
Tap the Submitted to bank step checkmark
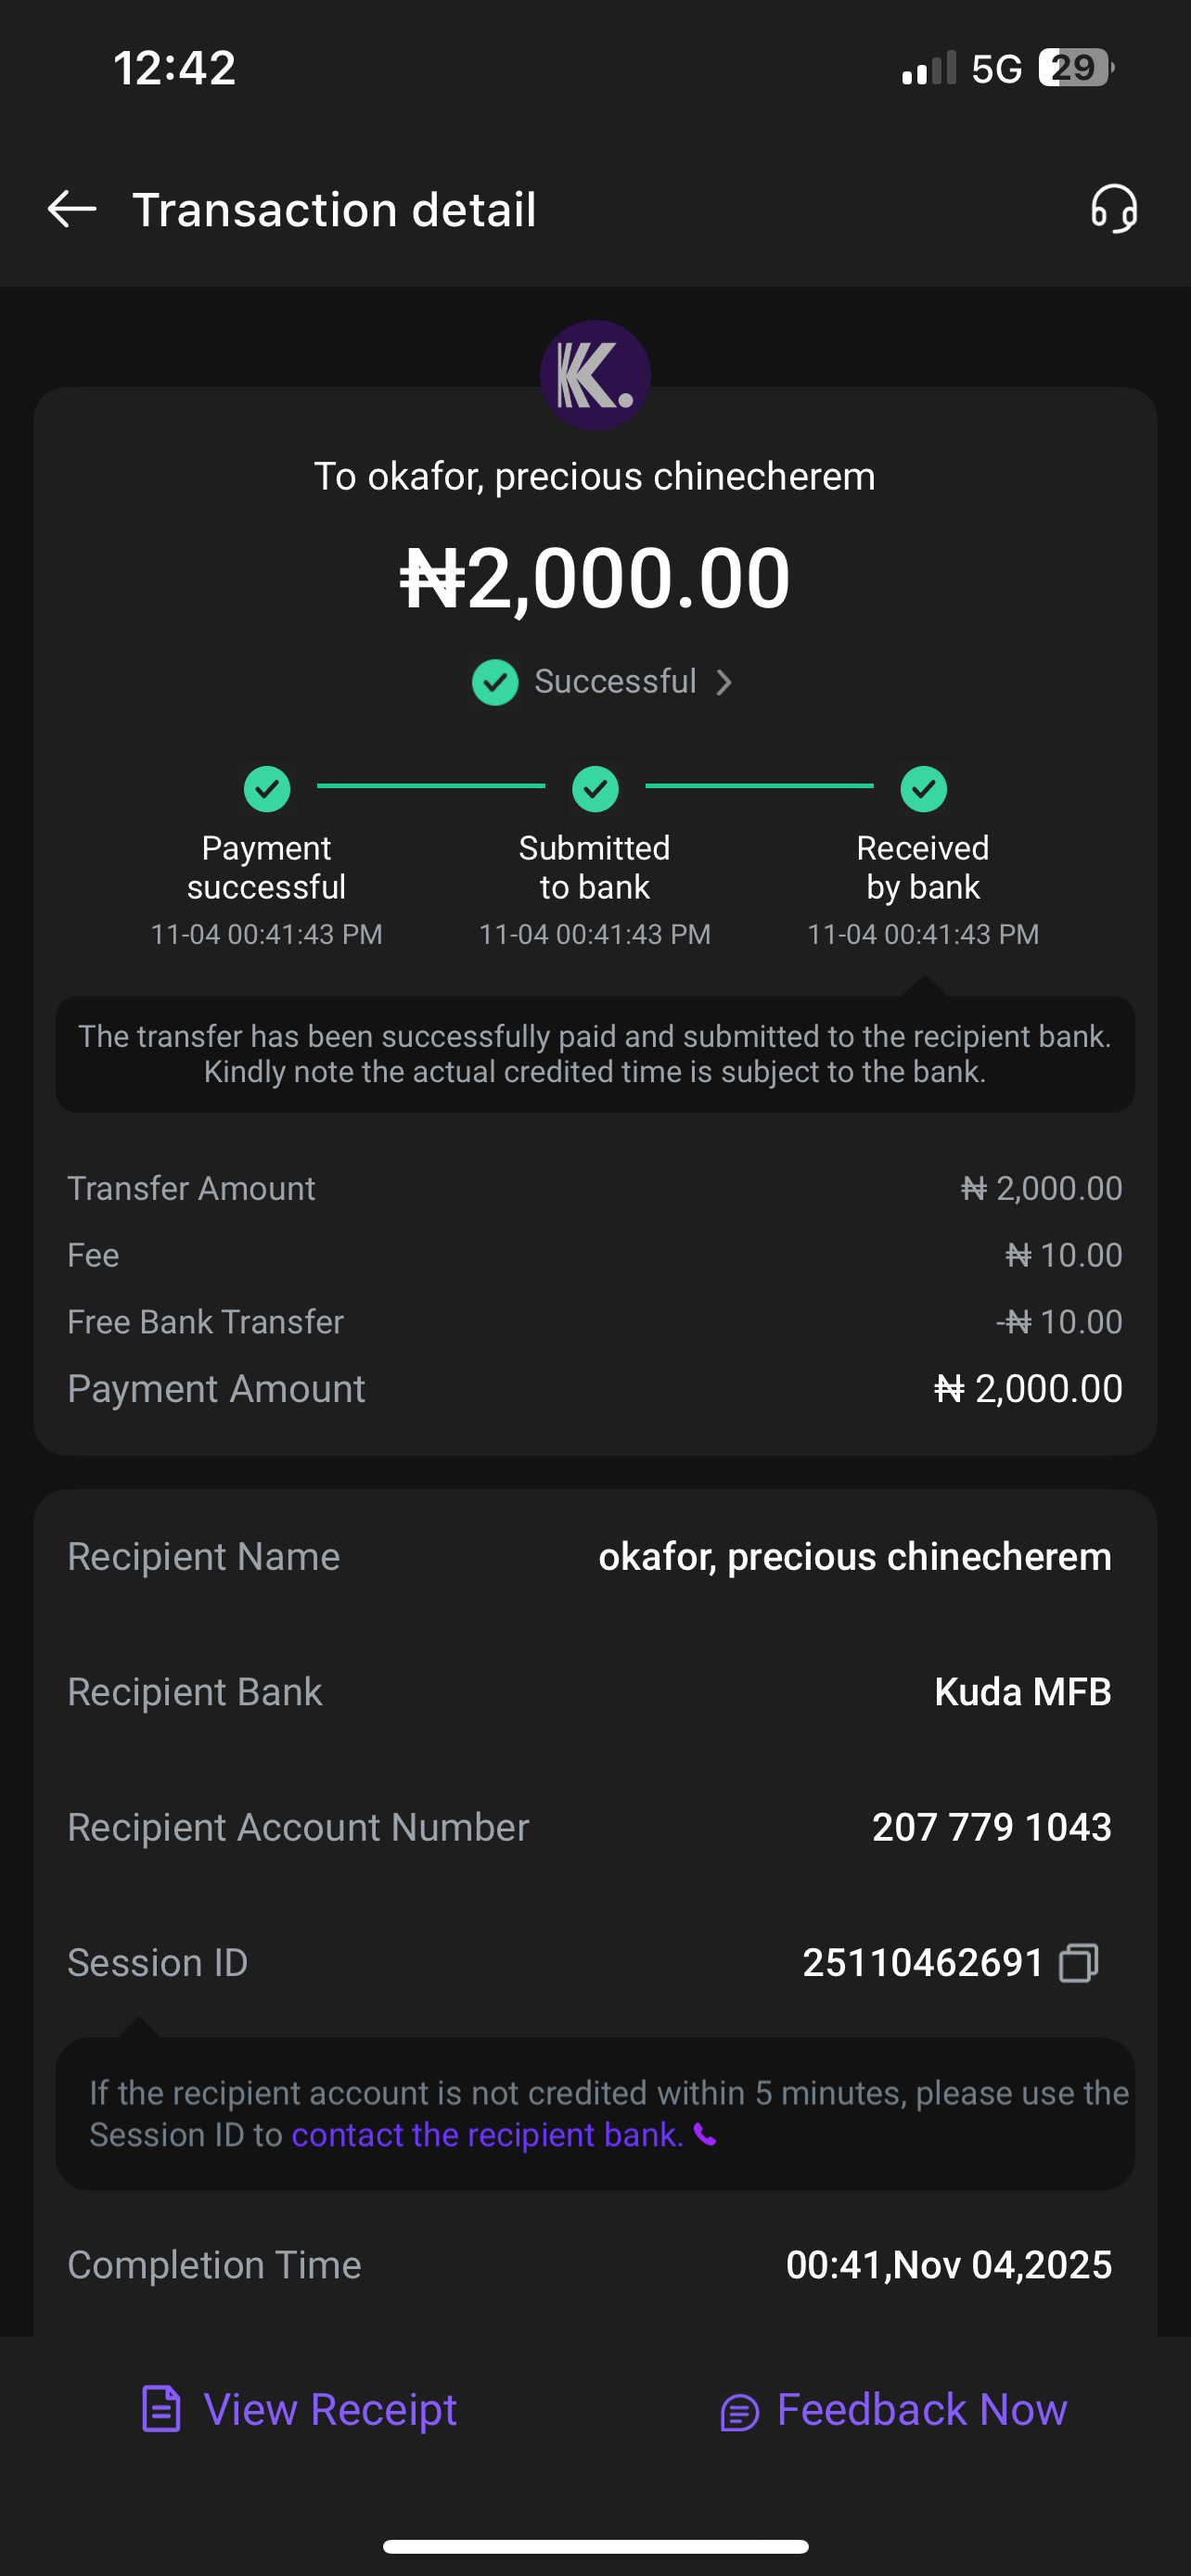click(595, 789)
